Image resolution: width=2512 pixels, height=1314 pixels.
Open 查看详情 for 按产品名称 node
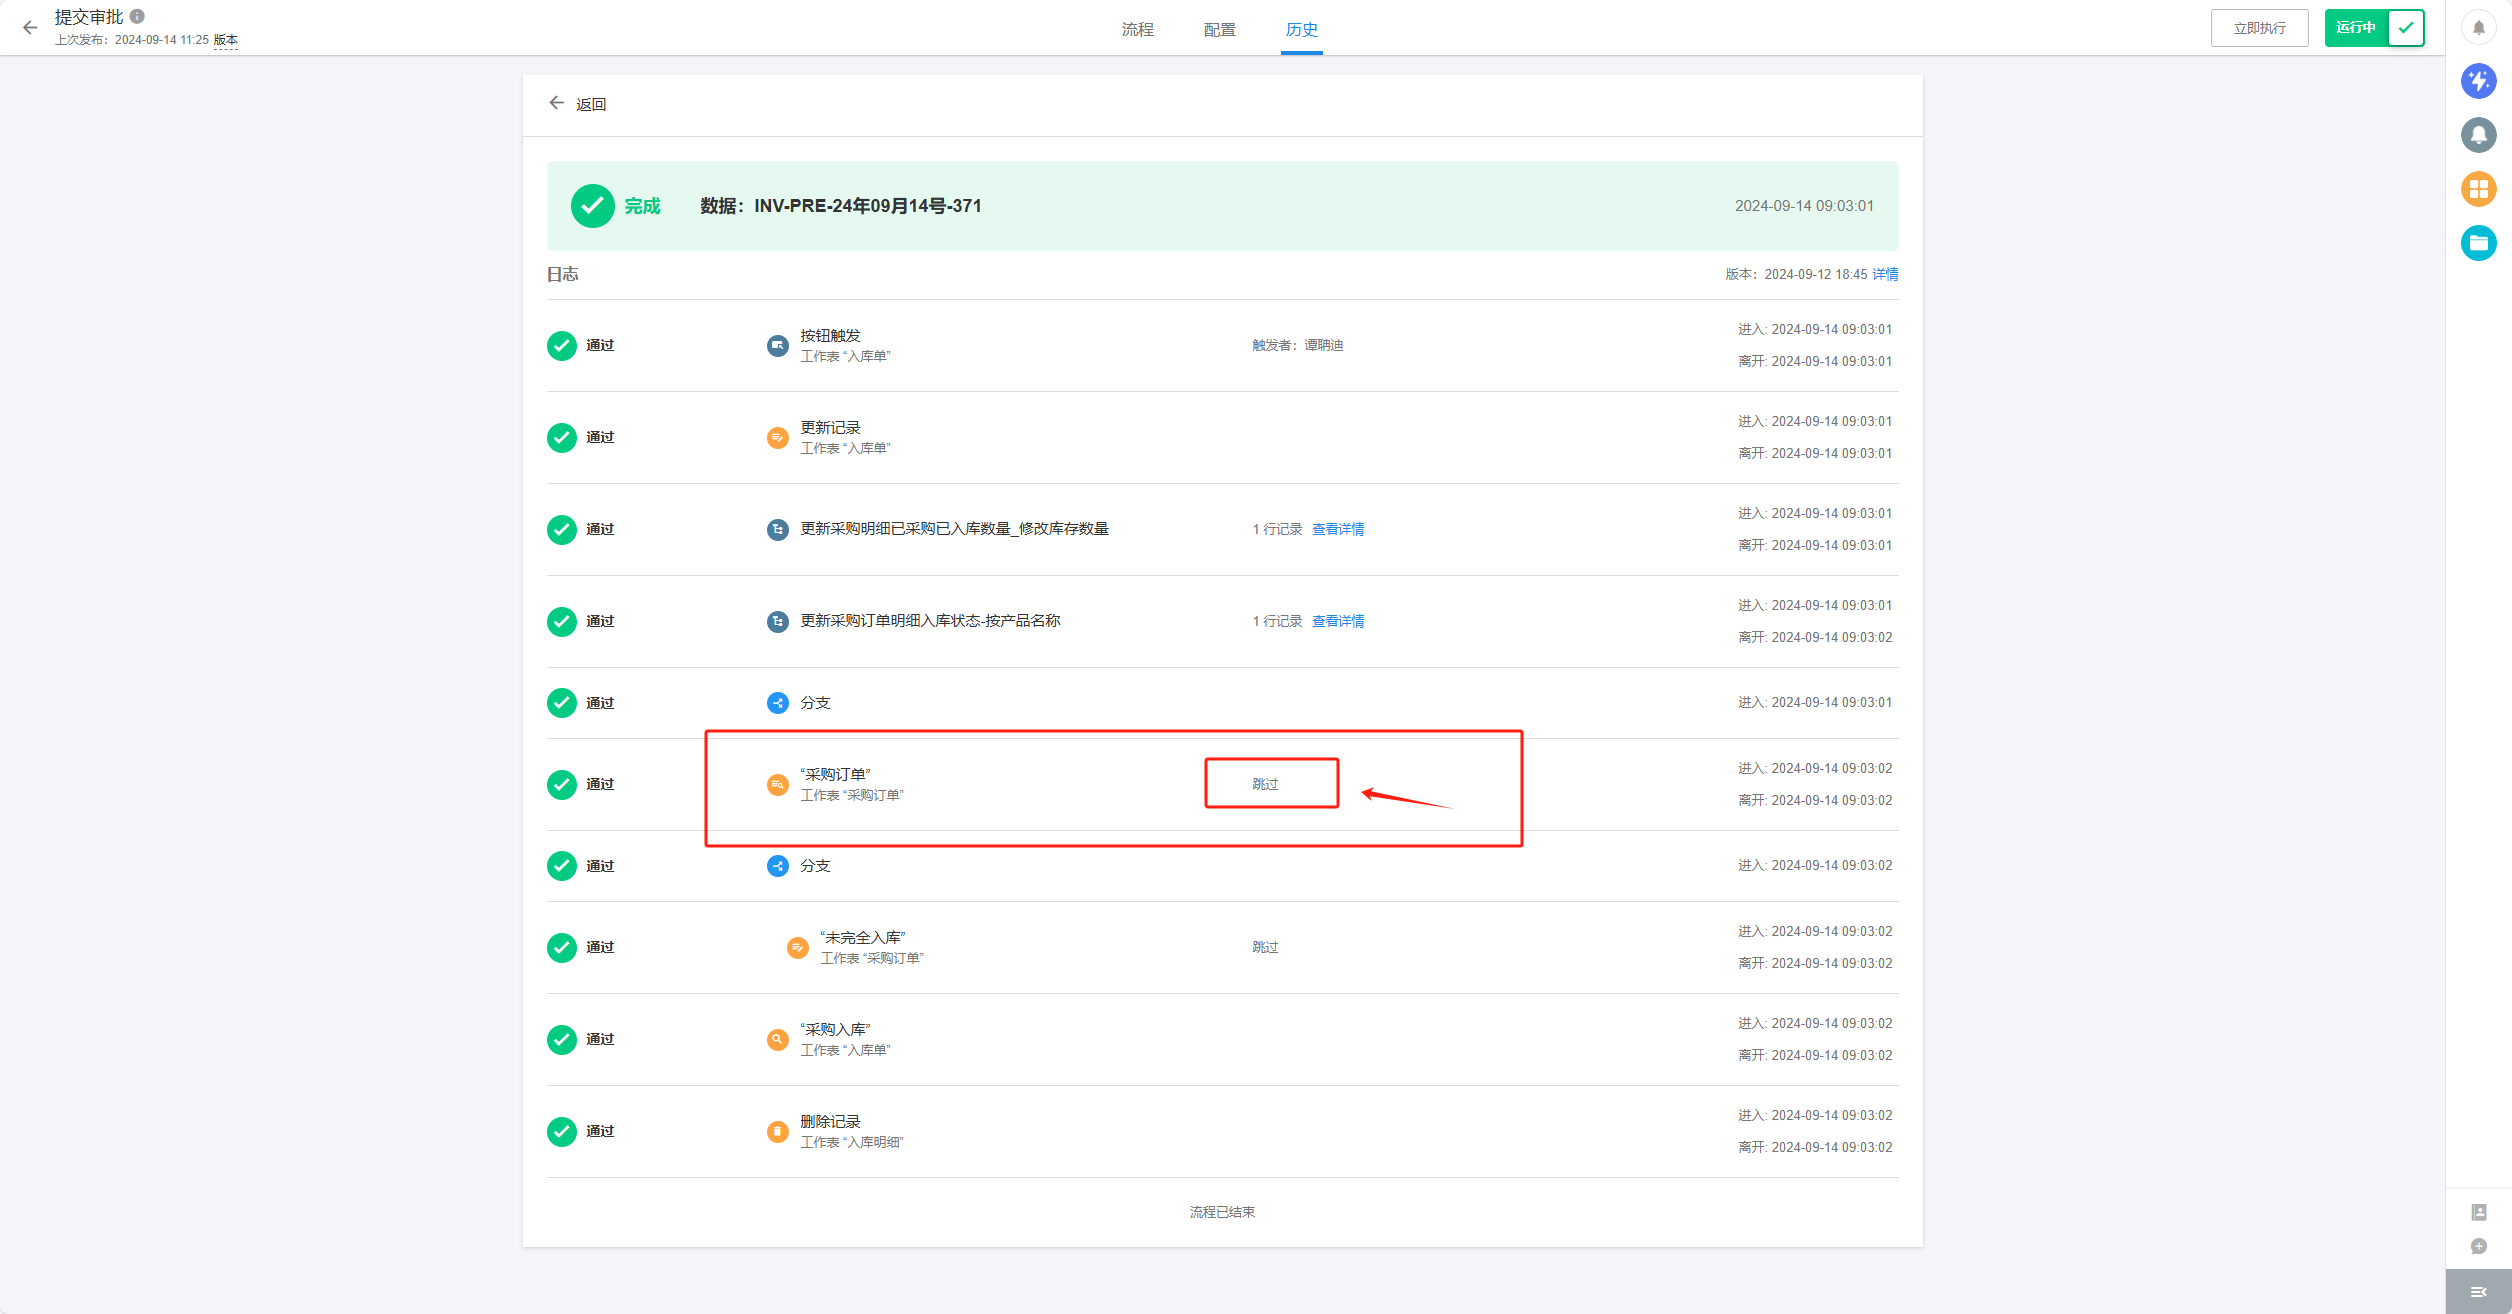1337,621
